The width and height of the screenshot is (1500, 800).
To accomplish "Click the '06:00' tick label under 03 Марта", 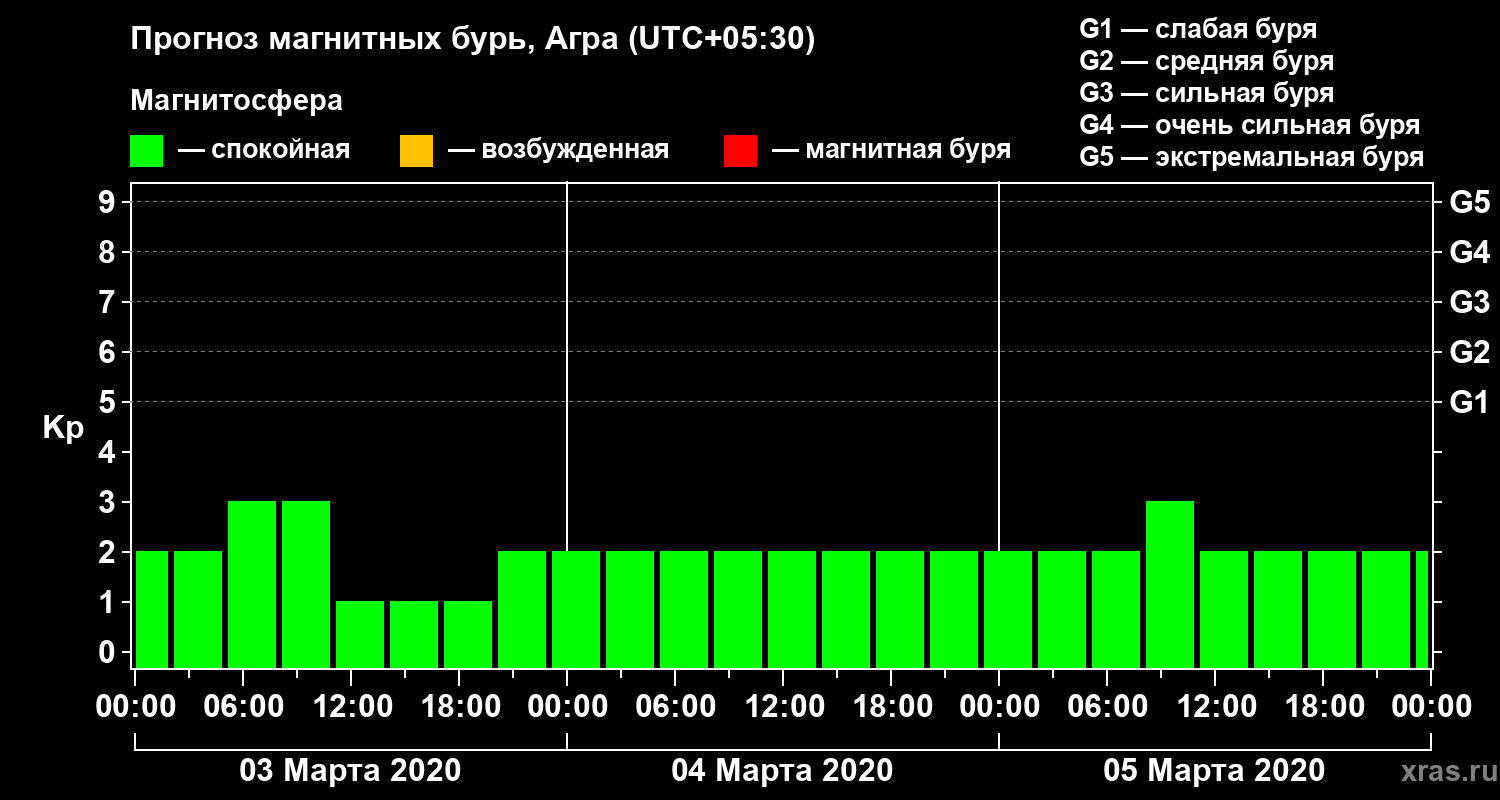I will tap(243, 707).
